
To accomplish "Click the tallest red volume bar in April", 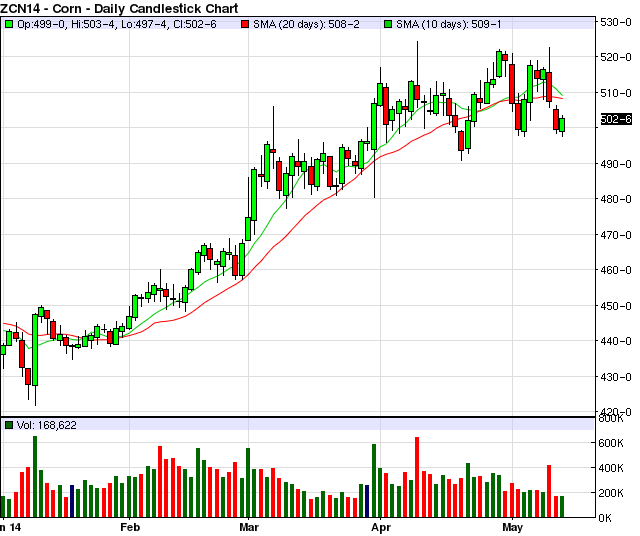I will [x=417, y=477].
